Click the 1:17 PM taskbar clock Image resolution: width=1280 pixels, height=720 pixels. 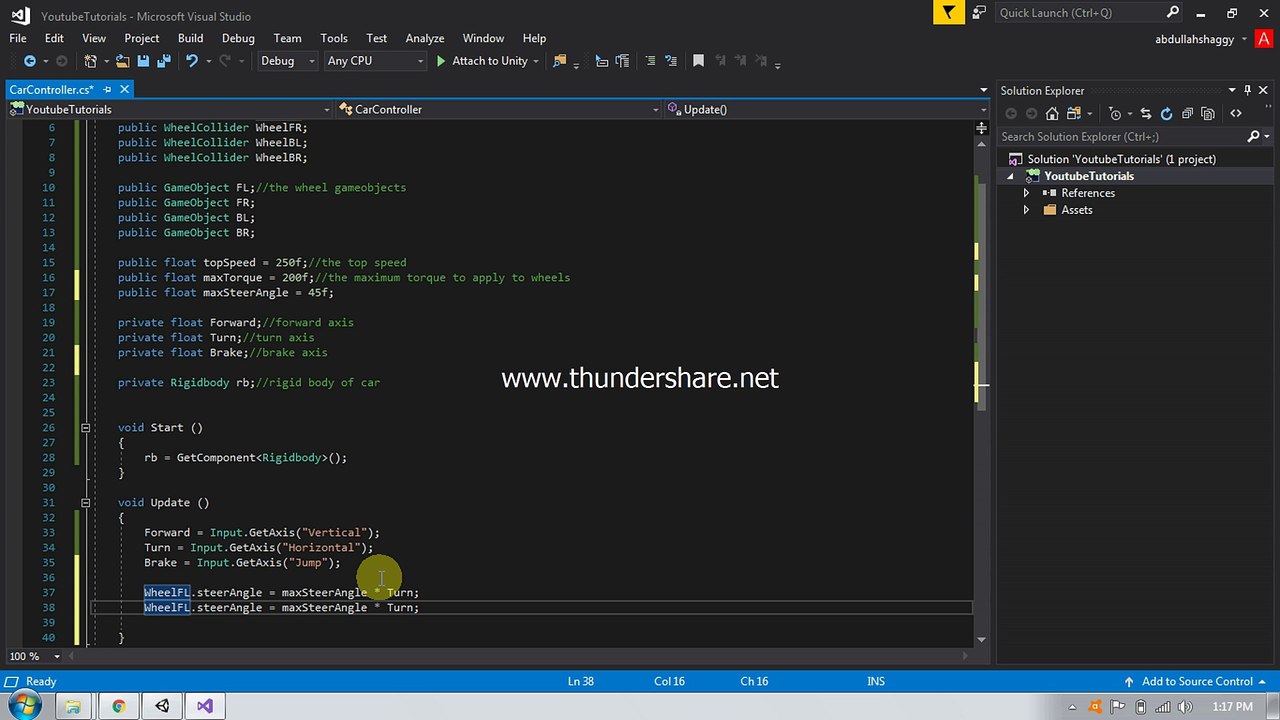click(x=1232, y=707)
